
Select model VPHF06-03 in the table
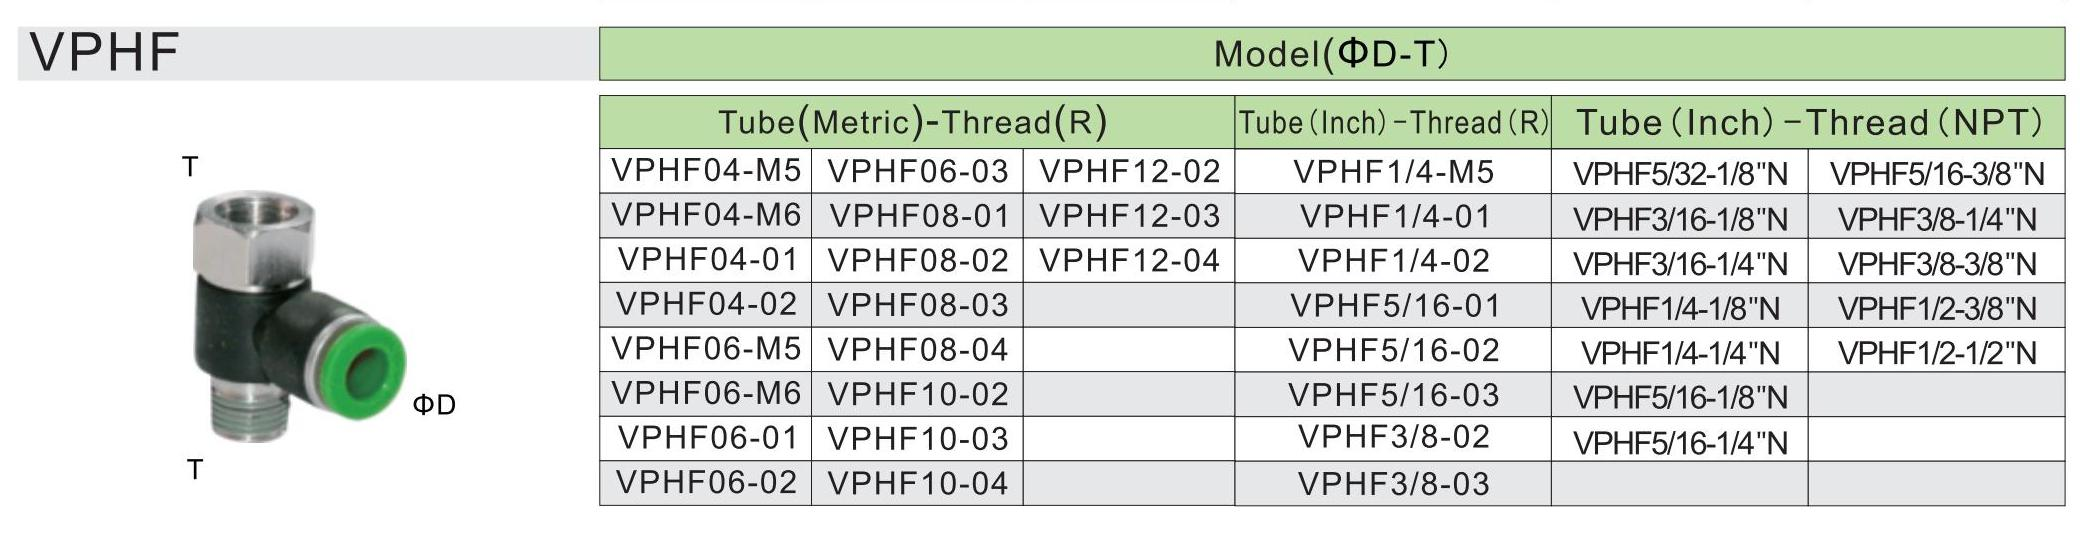[x=918, y=171]
